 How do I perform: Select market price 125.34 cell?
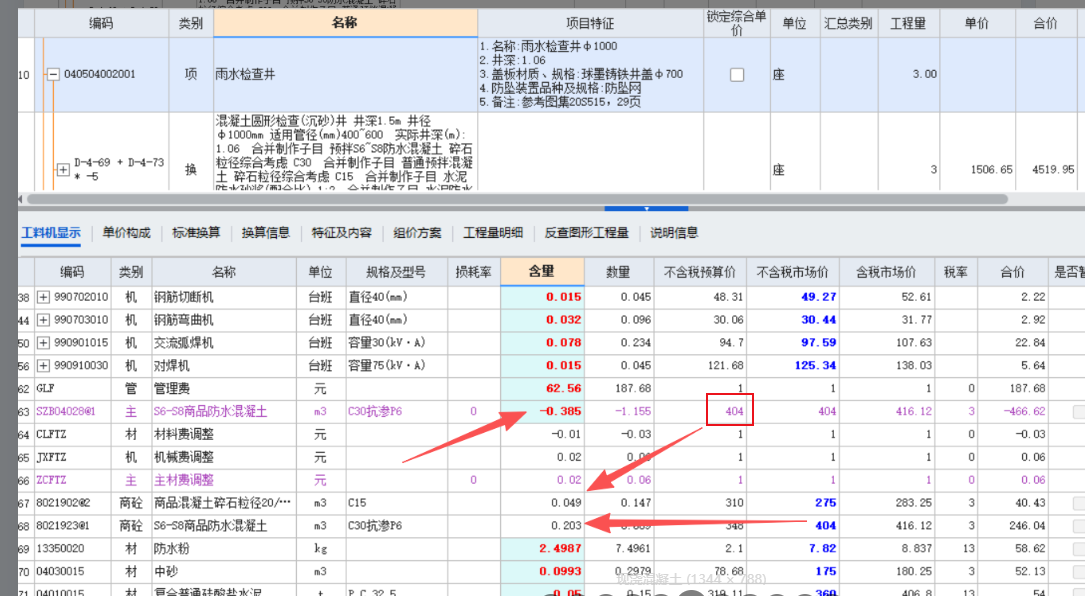pyautogui.click(x=793, y=365)
